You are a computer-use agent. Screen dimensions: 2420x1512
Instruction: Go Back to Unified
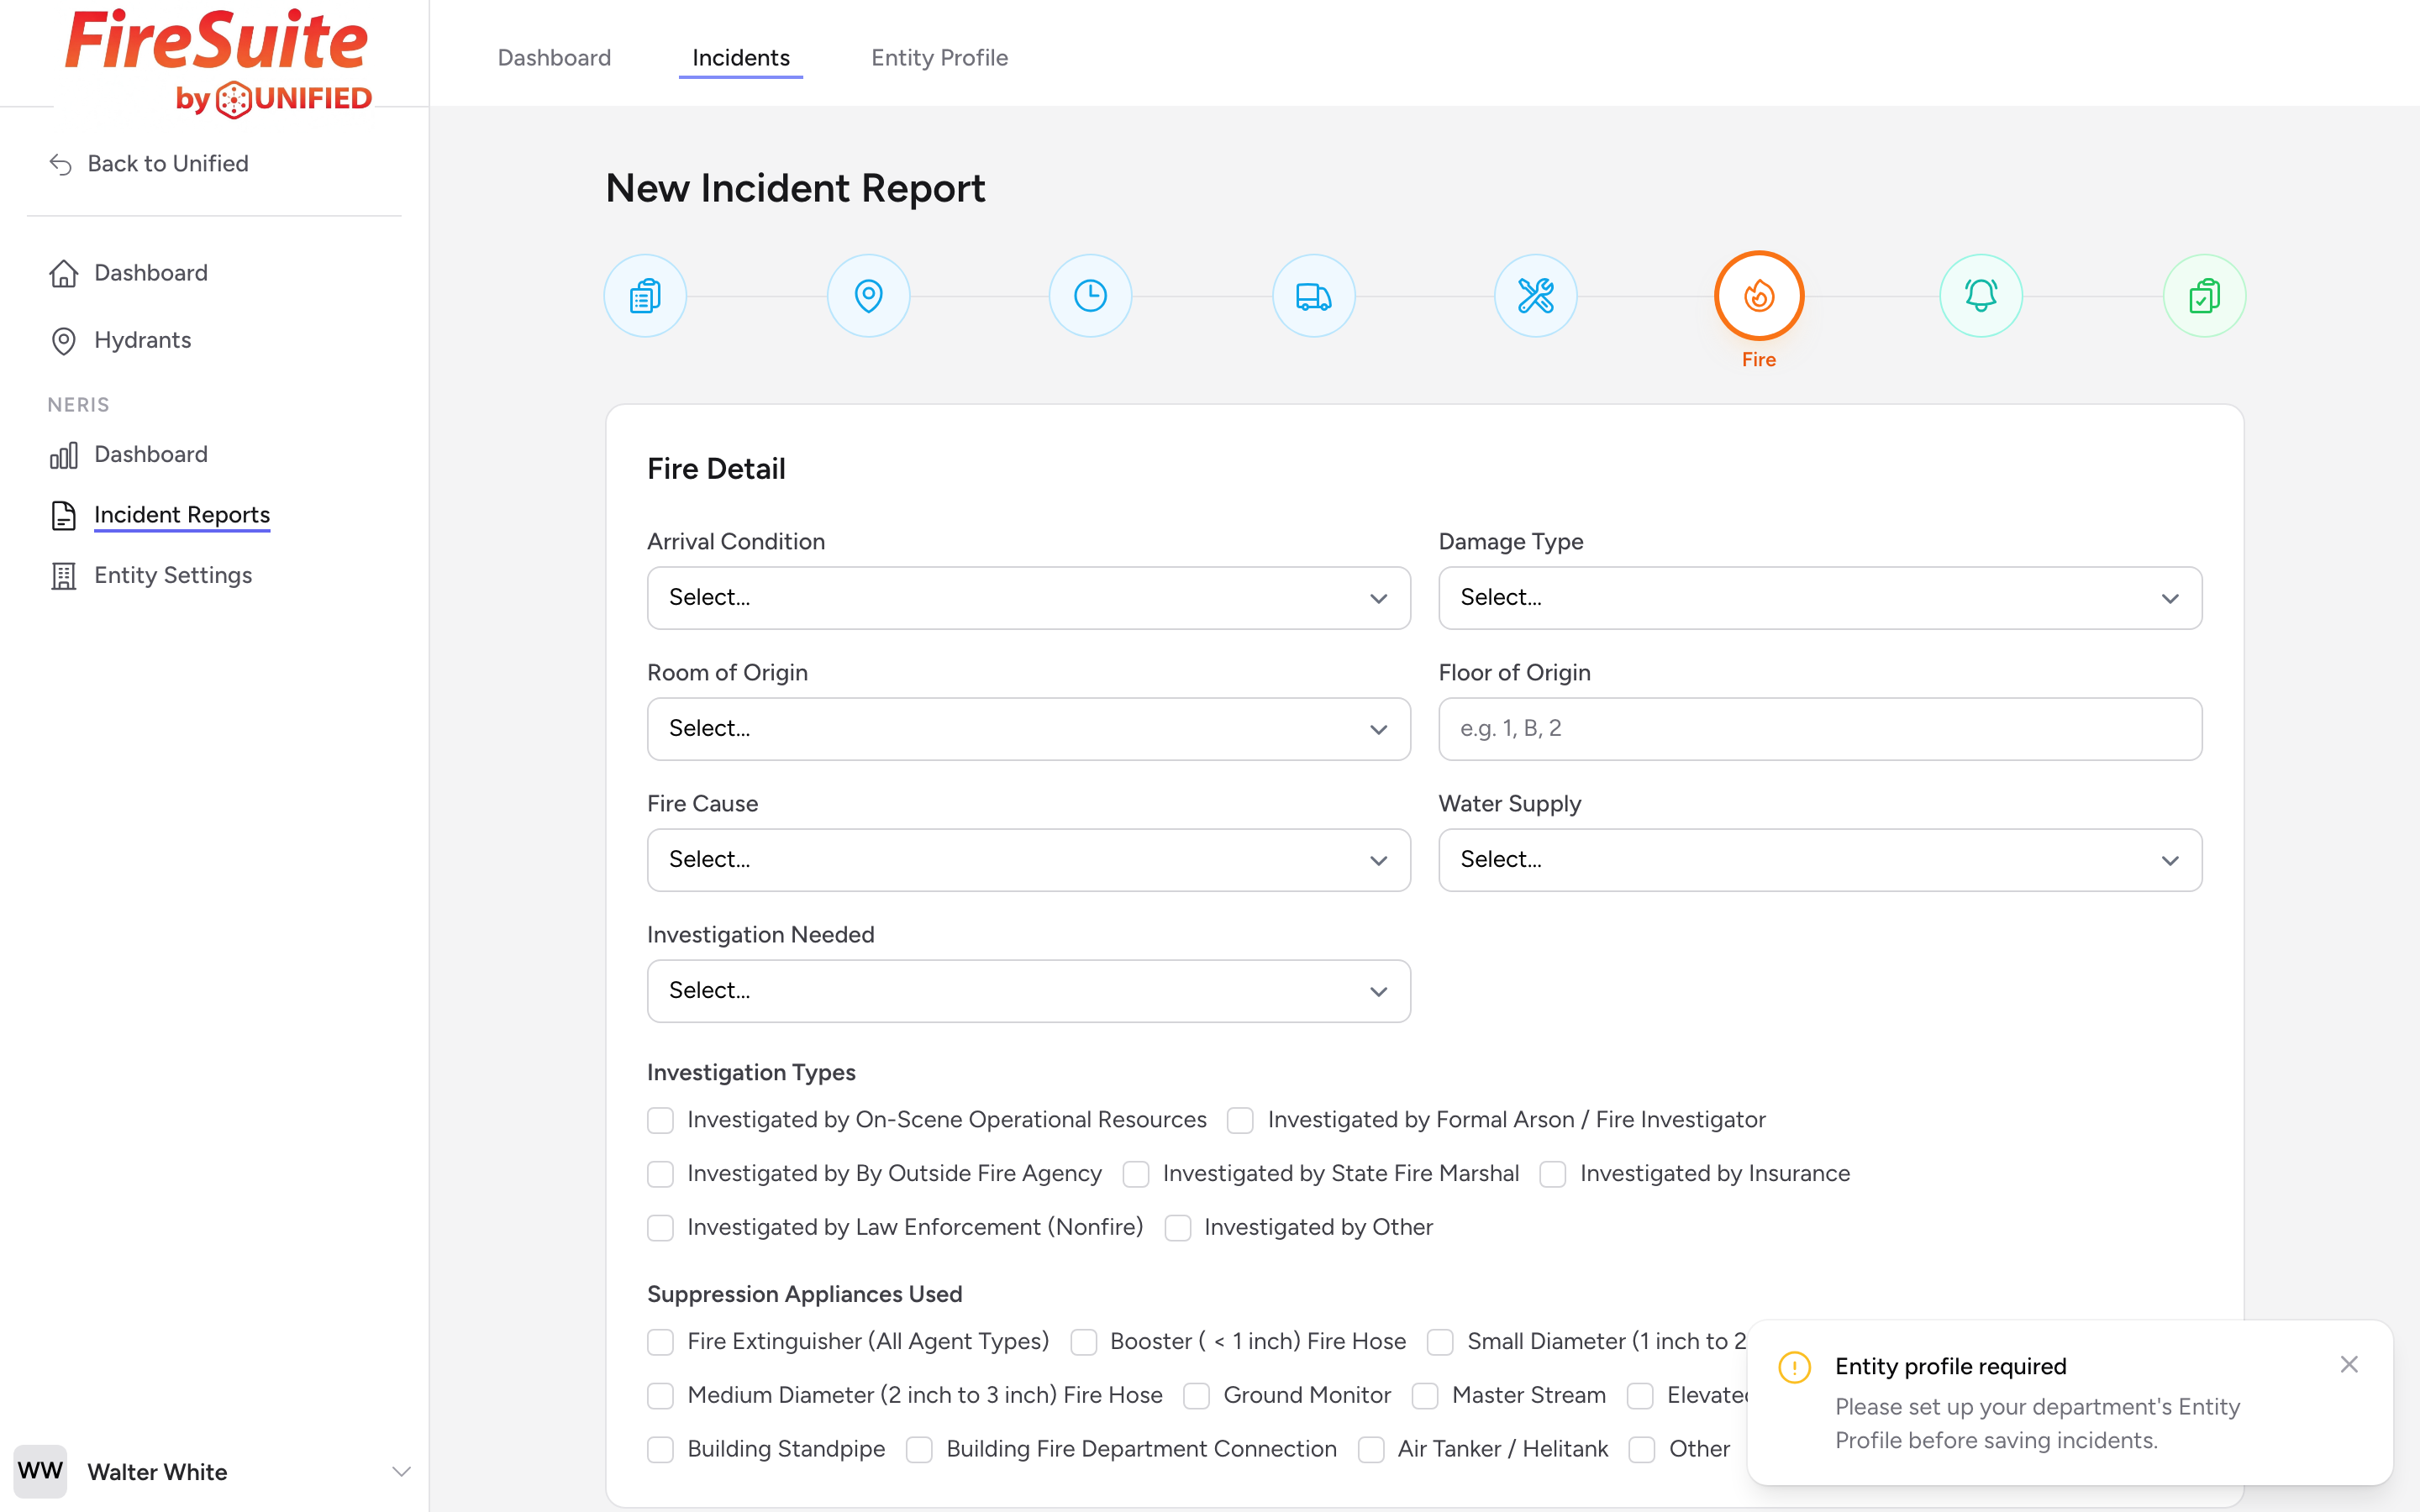pyautogui.click(x=168, y=164)
